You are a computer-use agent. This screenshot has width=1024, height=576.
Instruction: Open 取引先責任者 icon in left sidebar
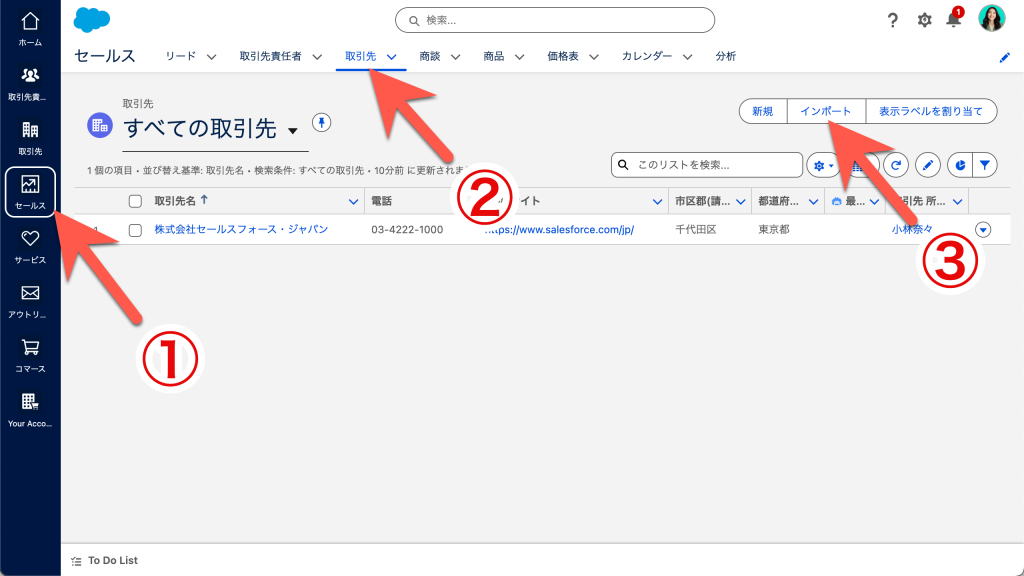point(30,84)
